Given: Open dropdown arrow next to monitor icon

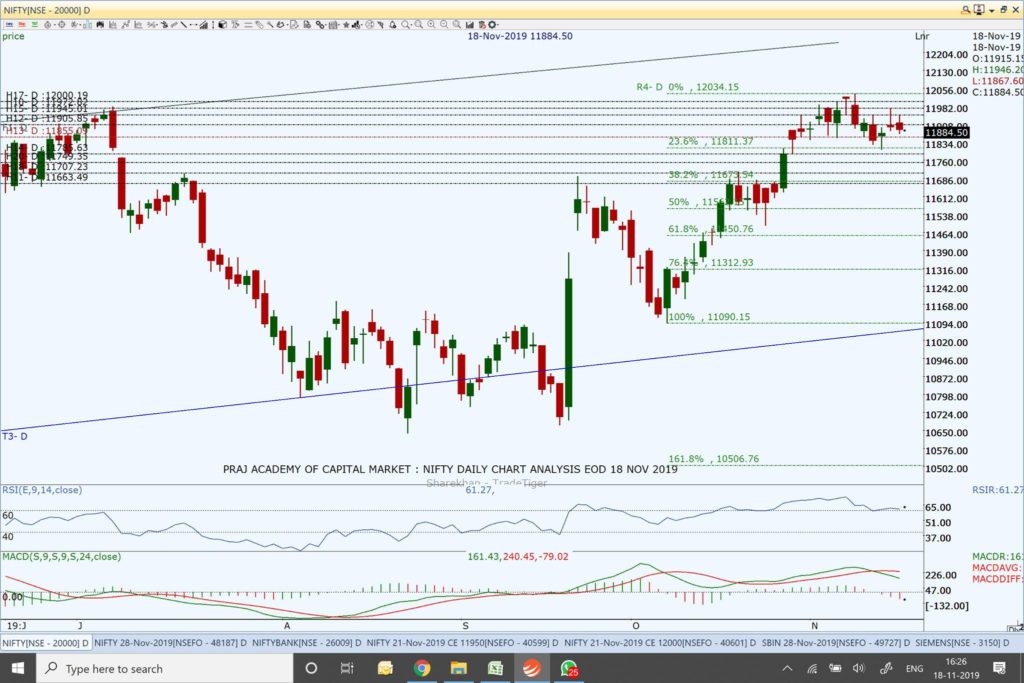Looking at the screenshot, I should click(991, 10).
